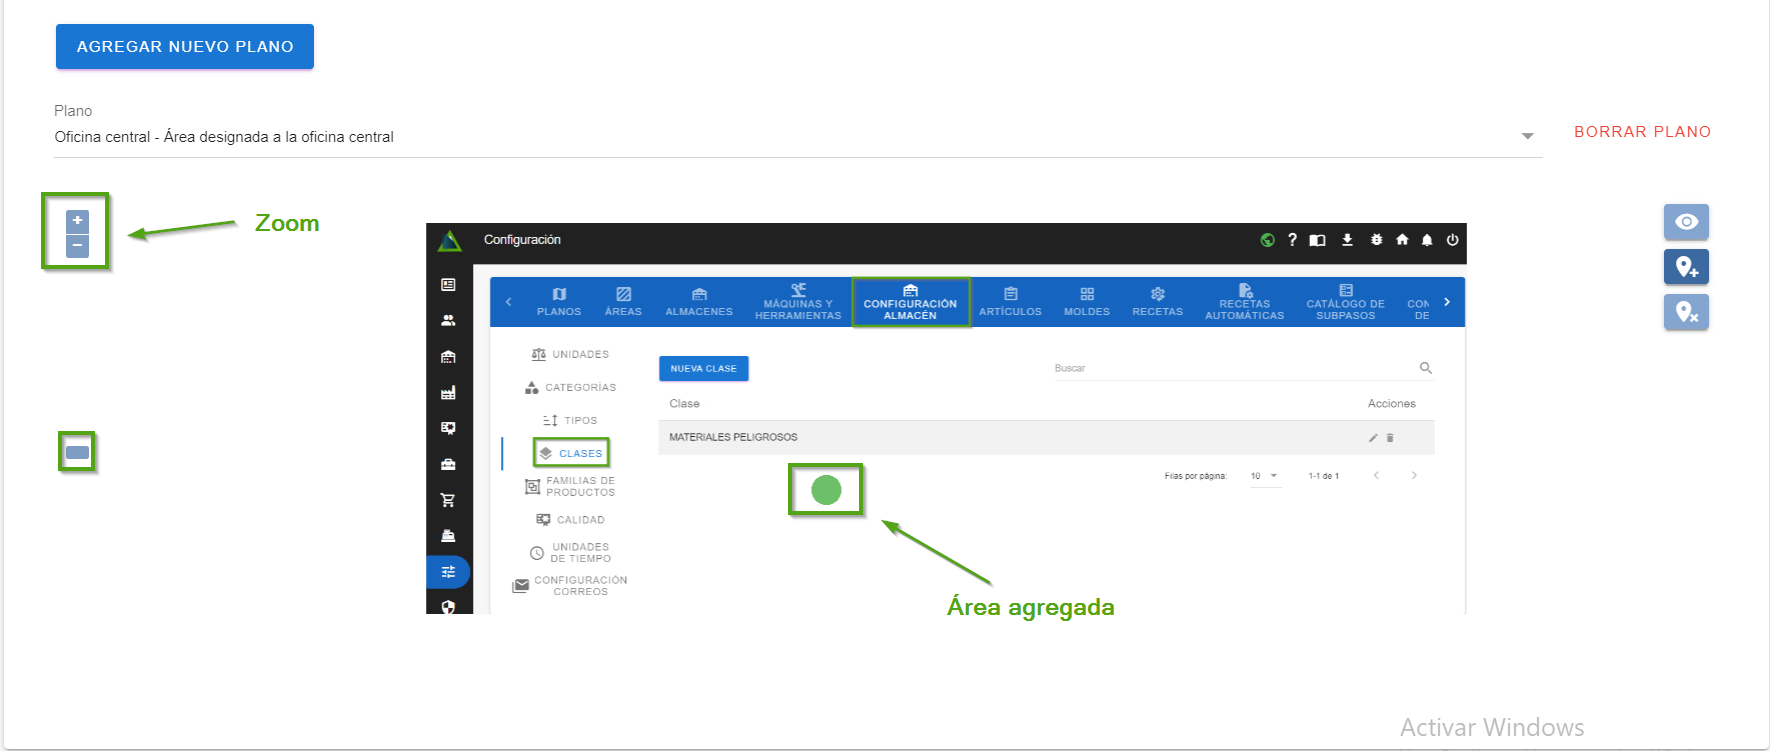This screenshot has height=751, width=1770.
Task: Click the notification bell icon
Action: pyautogui.click(x=1427, y=240)
